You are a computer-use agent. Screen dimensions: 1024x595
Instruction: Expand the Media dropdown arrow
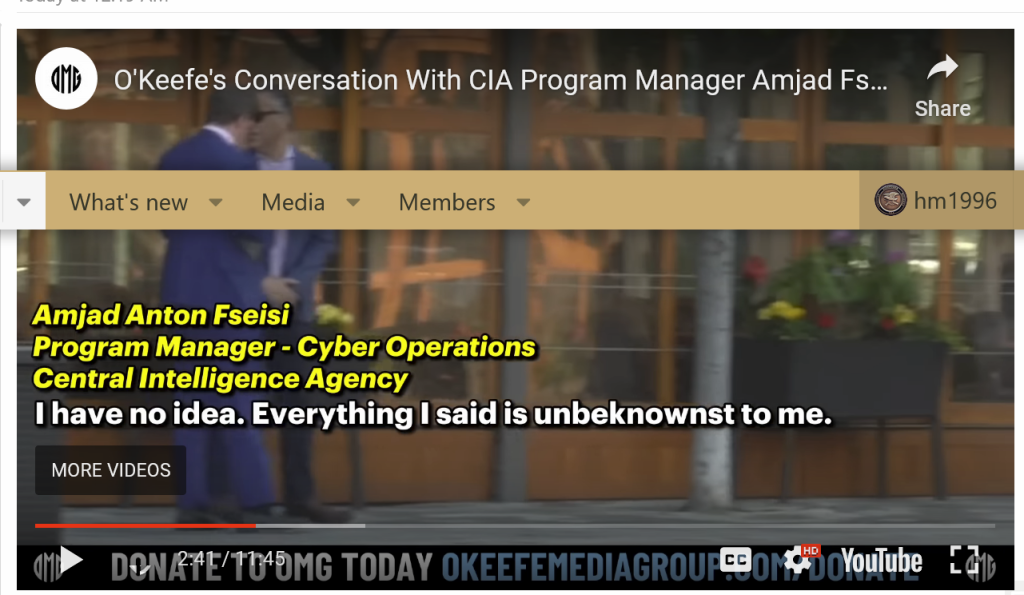[x=353, y=202]
